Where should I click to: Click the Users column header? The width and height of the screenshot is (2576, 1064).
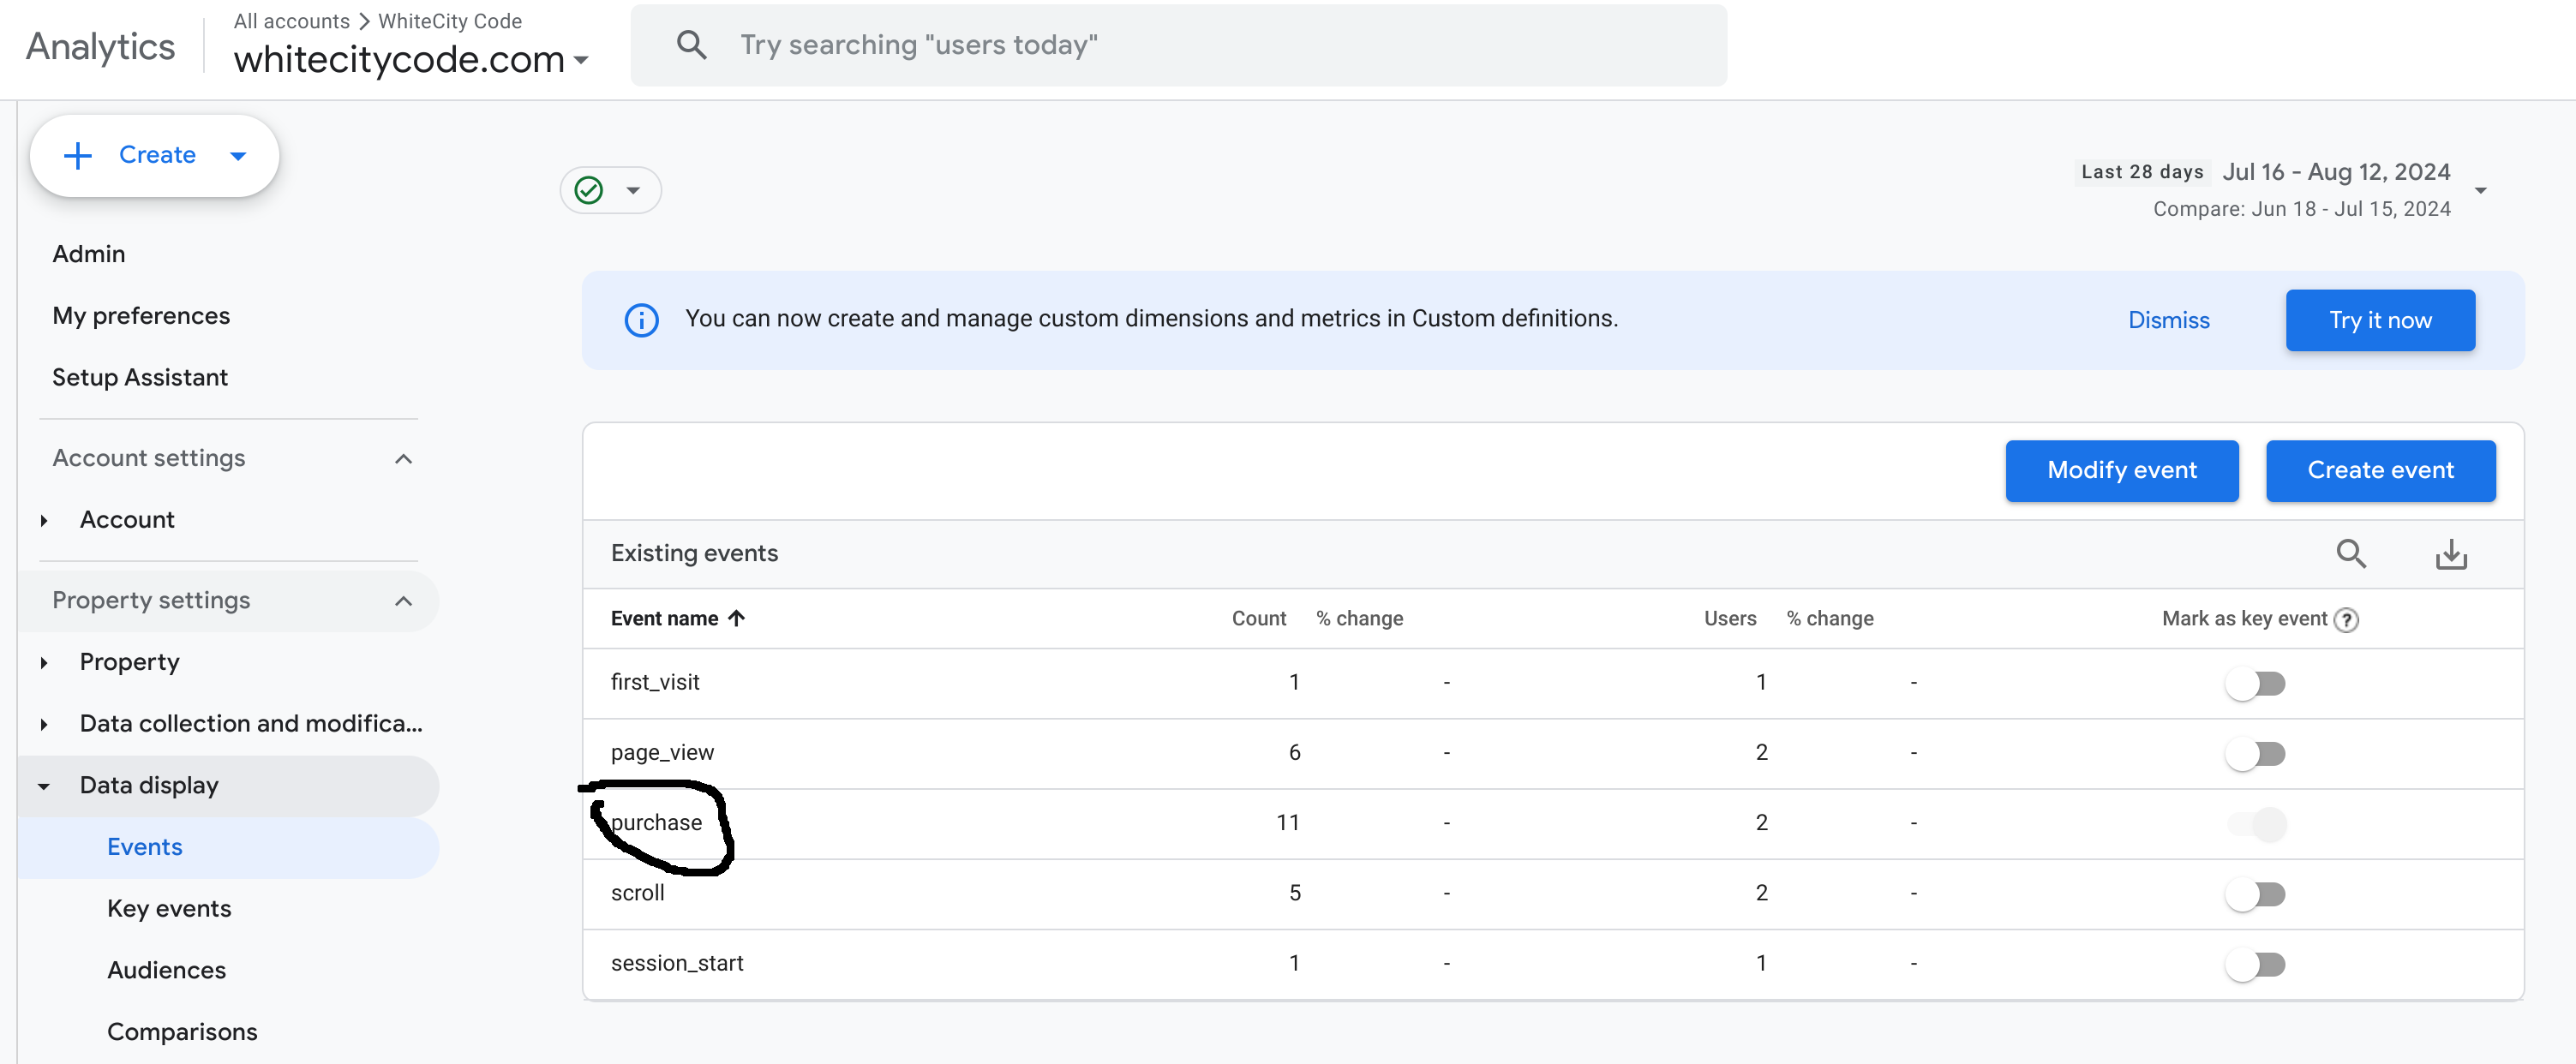pos(1729,618)
